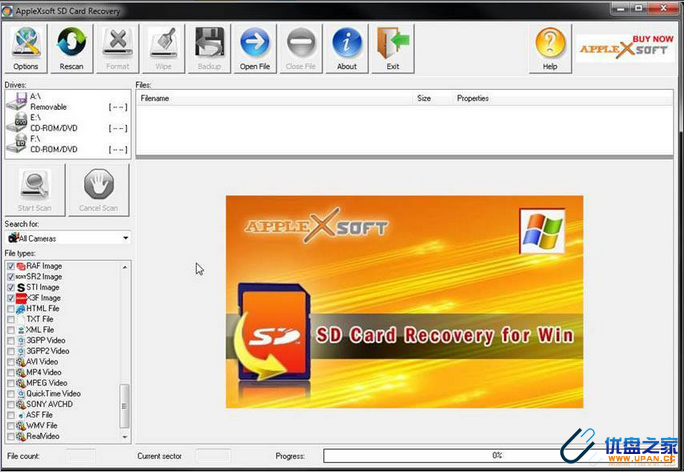The width and height of the screenshot is (684, 472).
Task: Click the AppleXsoft title bar icon
Action: (7, 11)
